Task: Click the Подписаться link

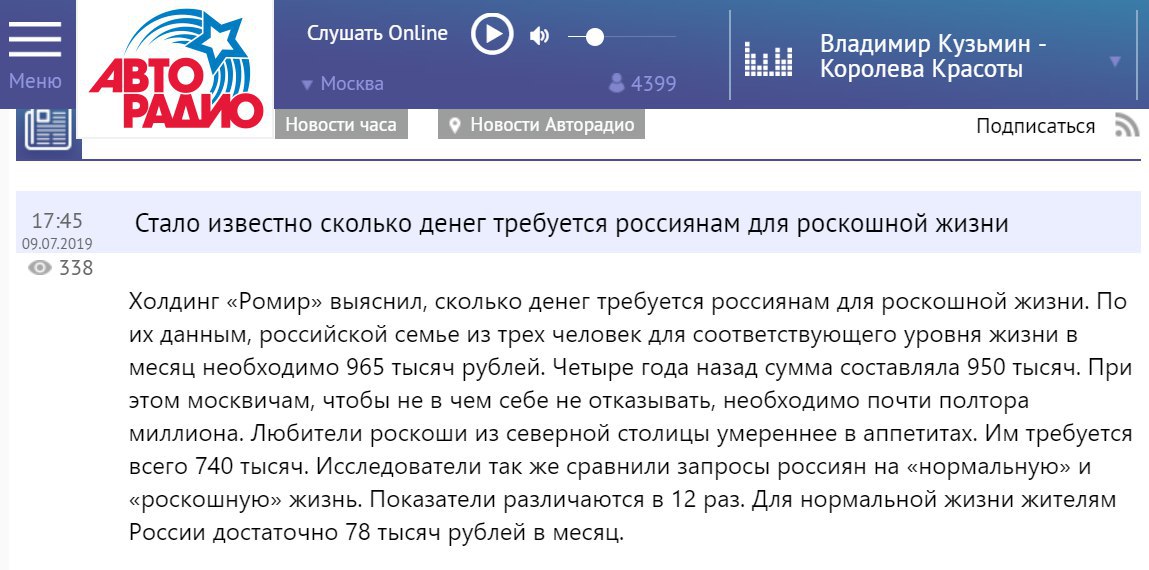Action: pos(1035,126)
